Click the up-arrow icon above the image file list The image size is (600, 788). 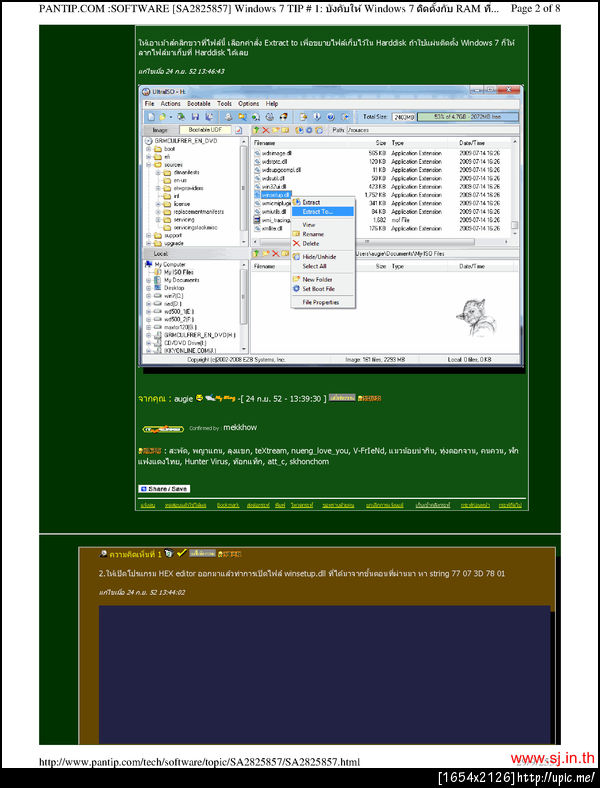256,130
